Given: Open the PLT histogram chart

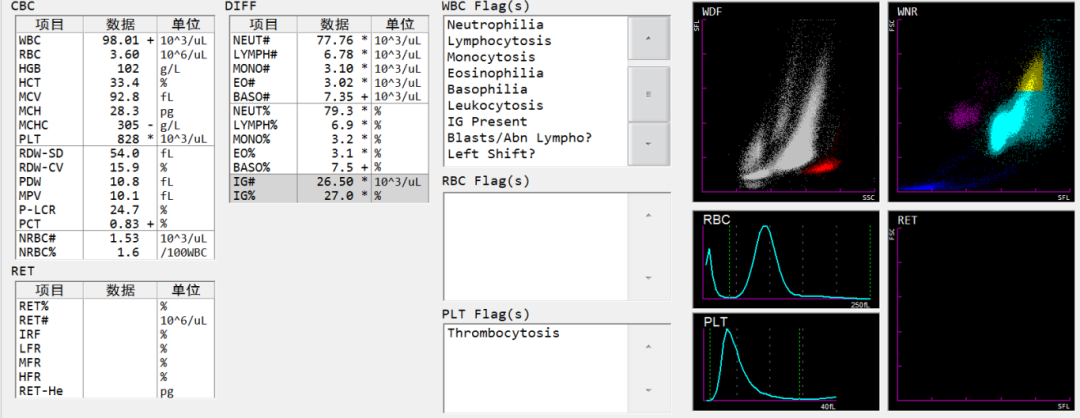Looking at the screenshot, I should (x=787, y=362).
